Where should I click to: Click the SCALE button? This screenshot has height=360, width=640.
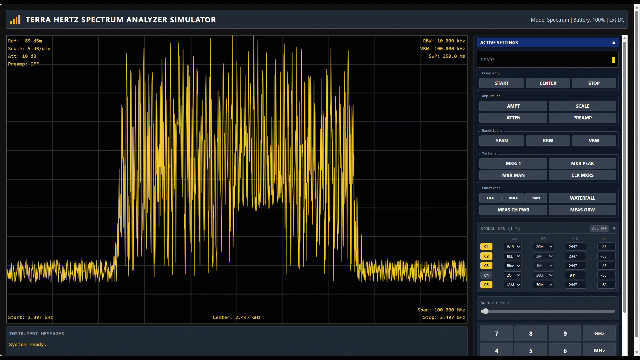[x=582, y=106]
